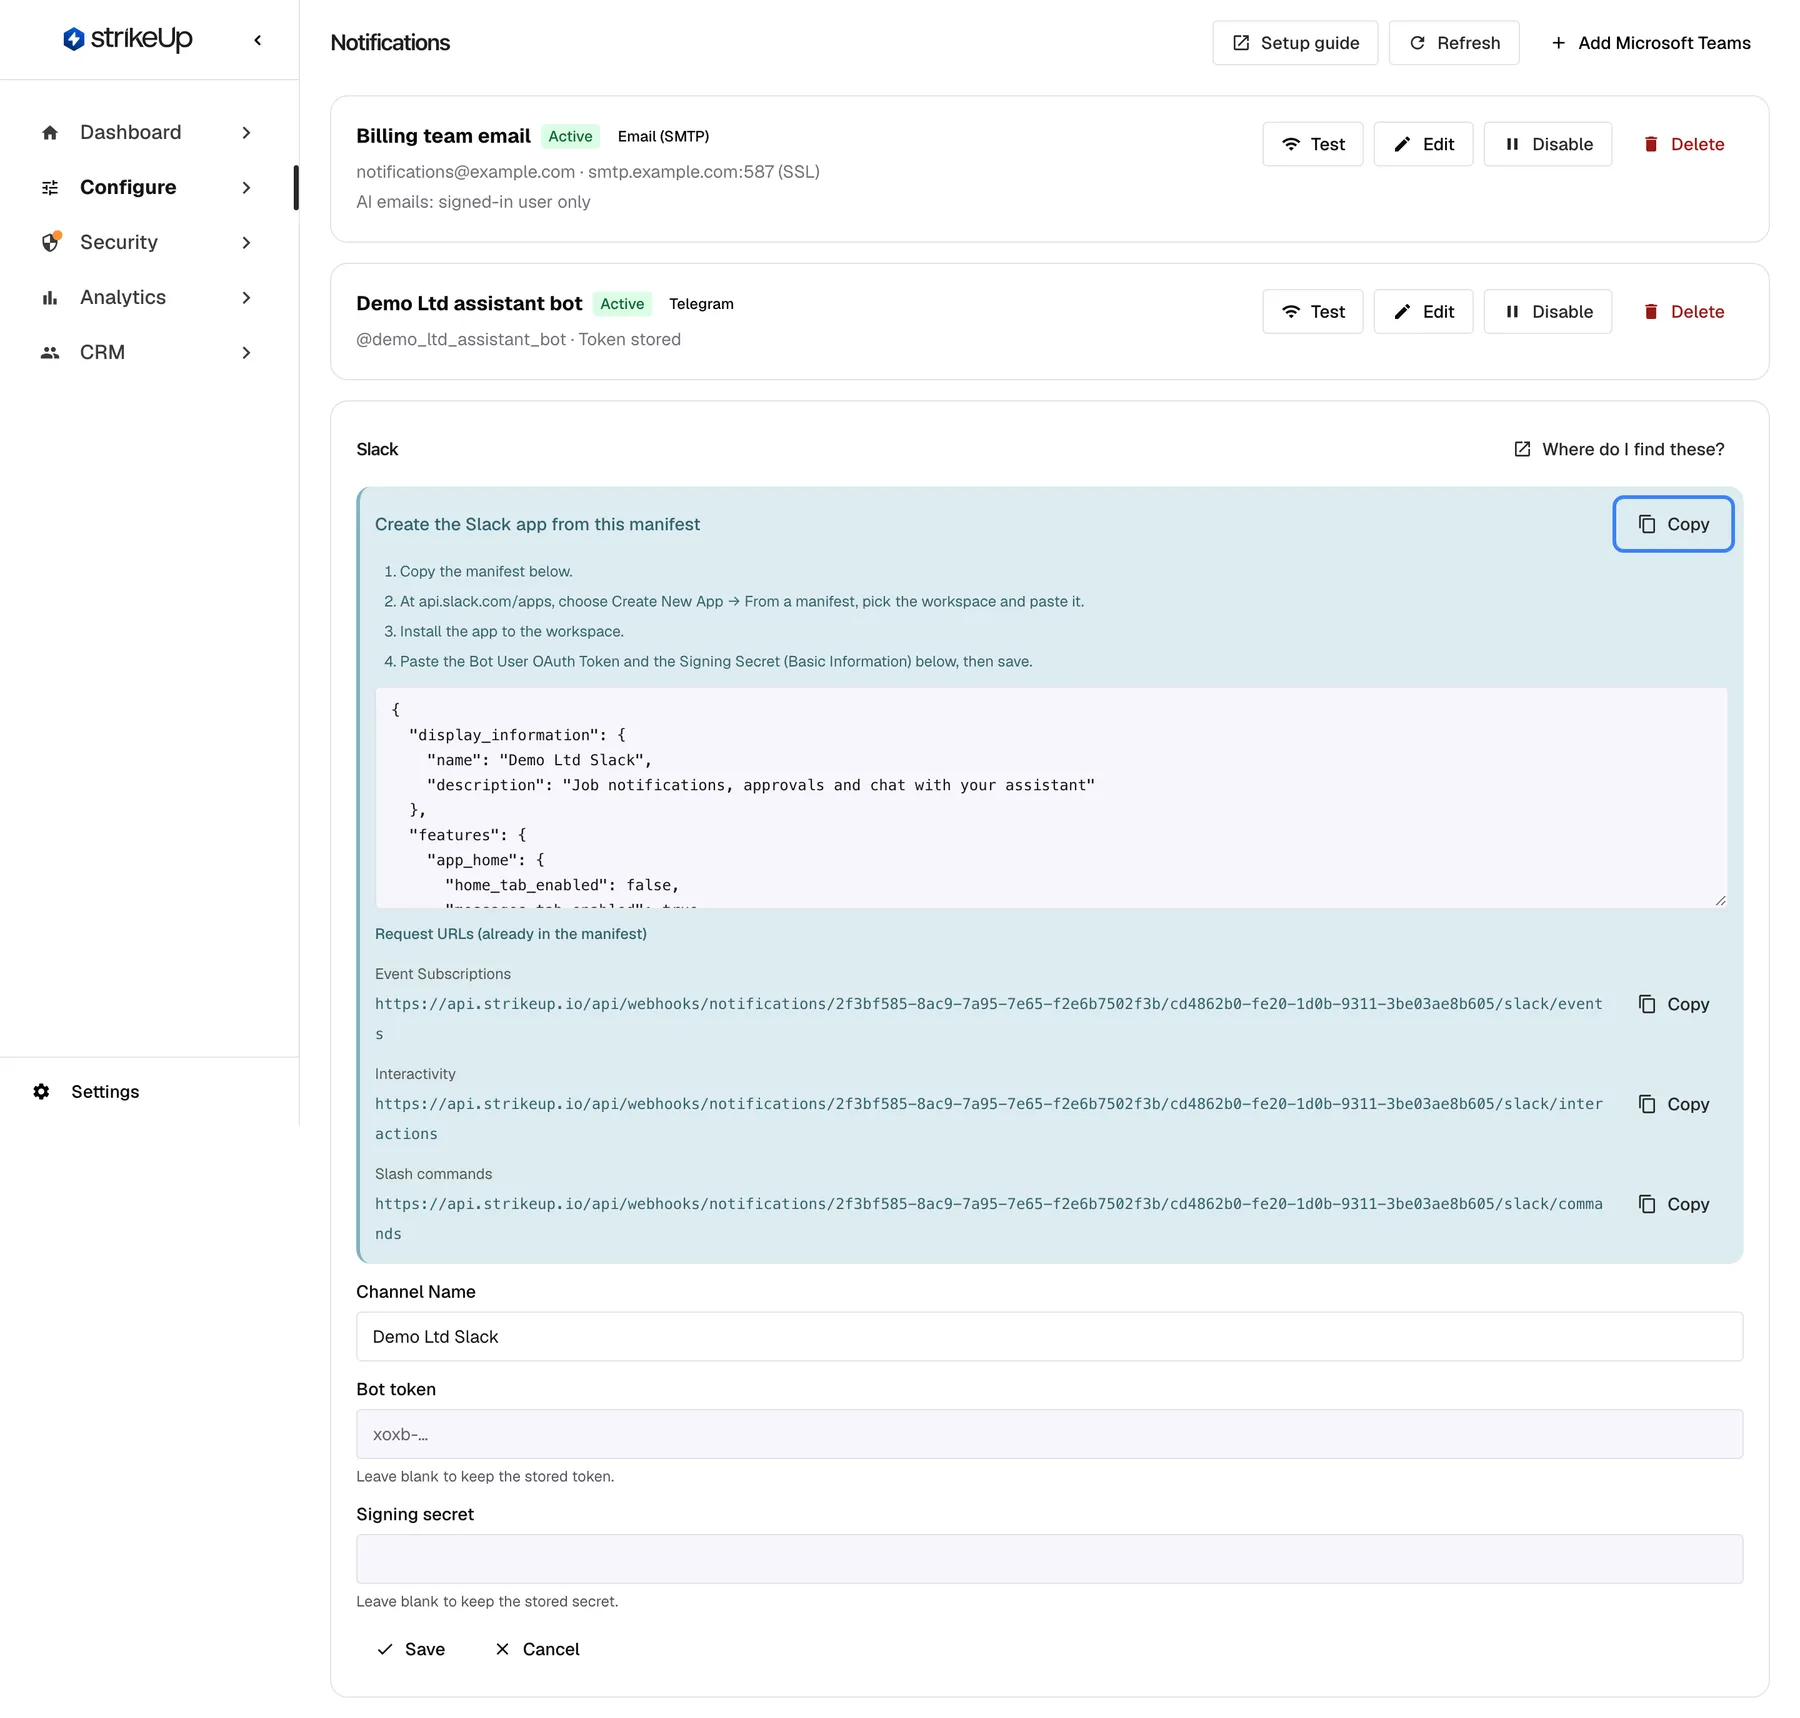Disable the Demo Ltd assistant bot

pos(1548,312)
